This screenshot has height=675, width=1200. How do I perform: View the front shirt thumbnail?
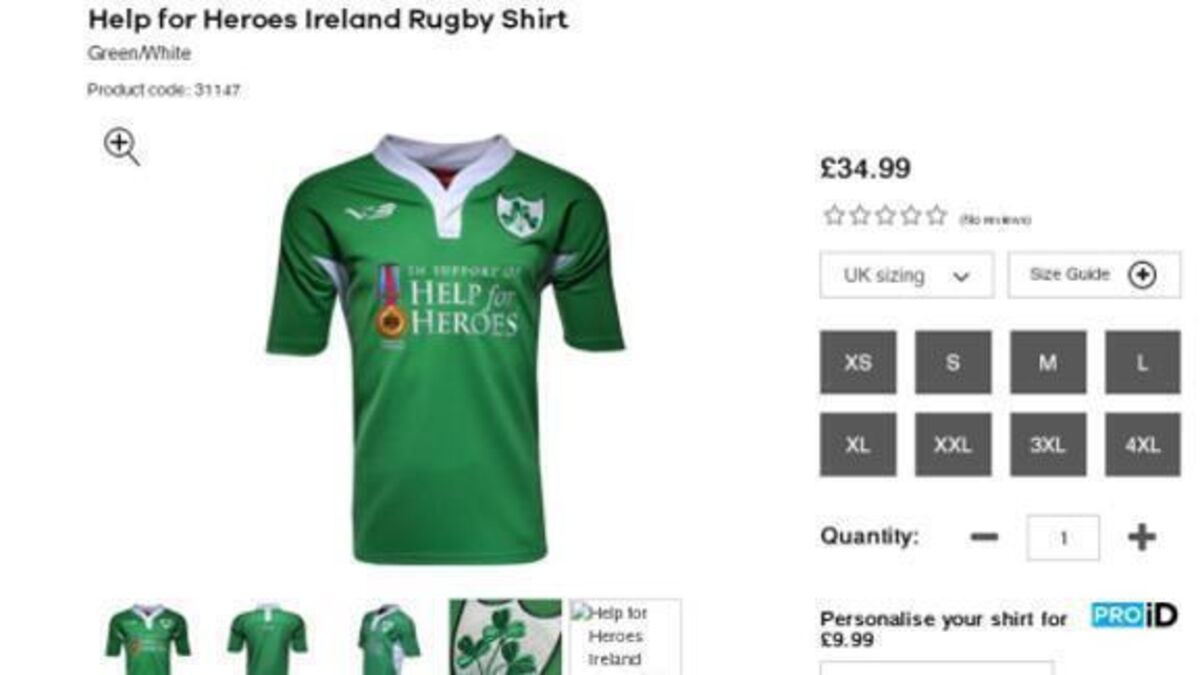(x=148, y=637)
